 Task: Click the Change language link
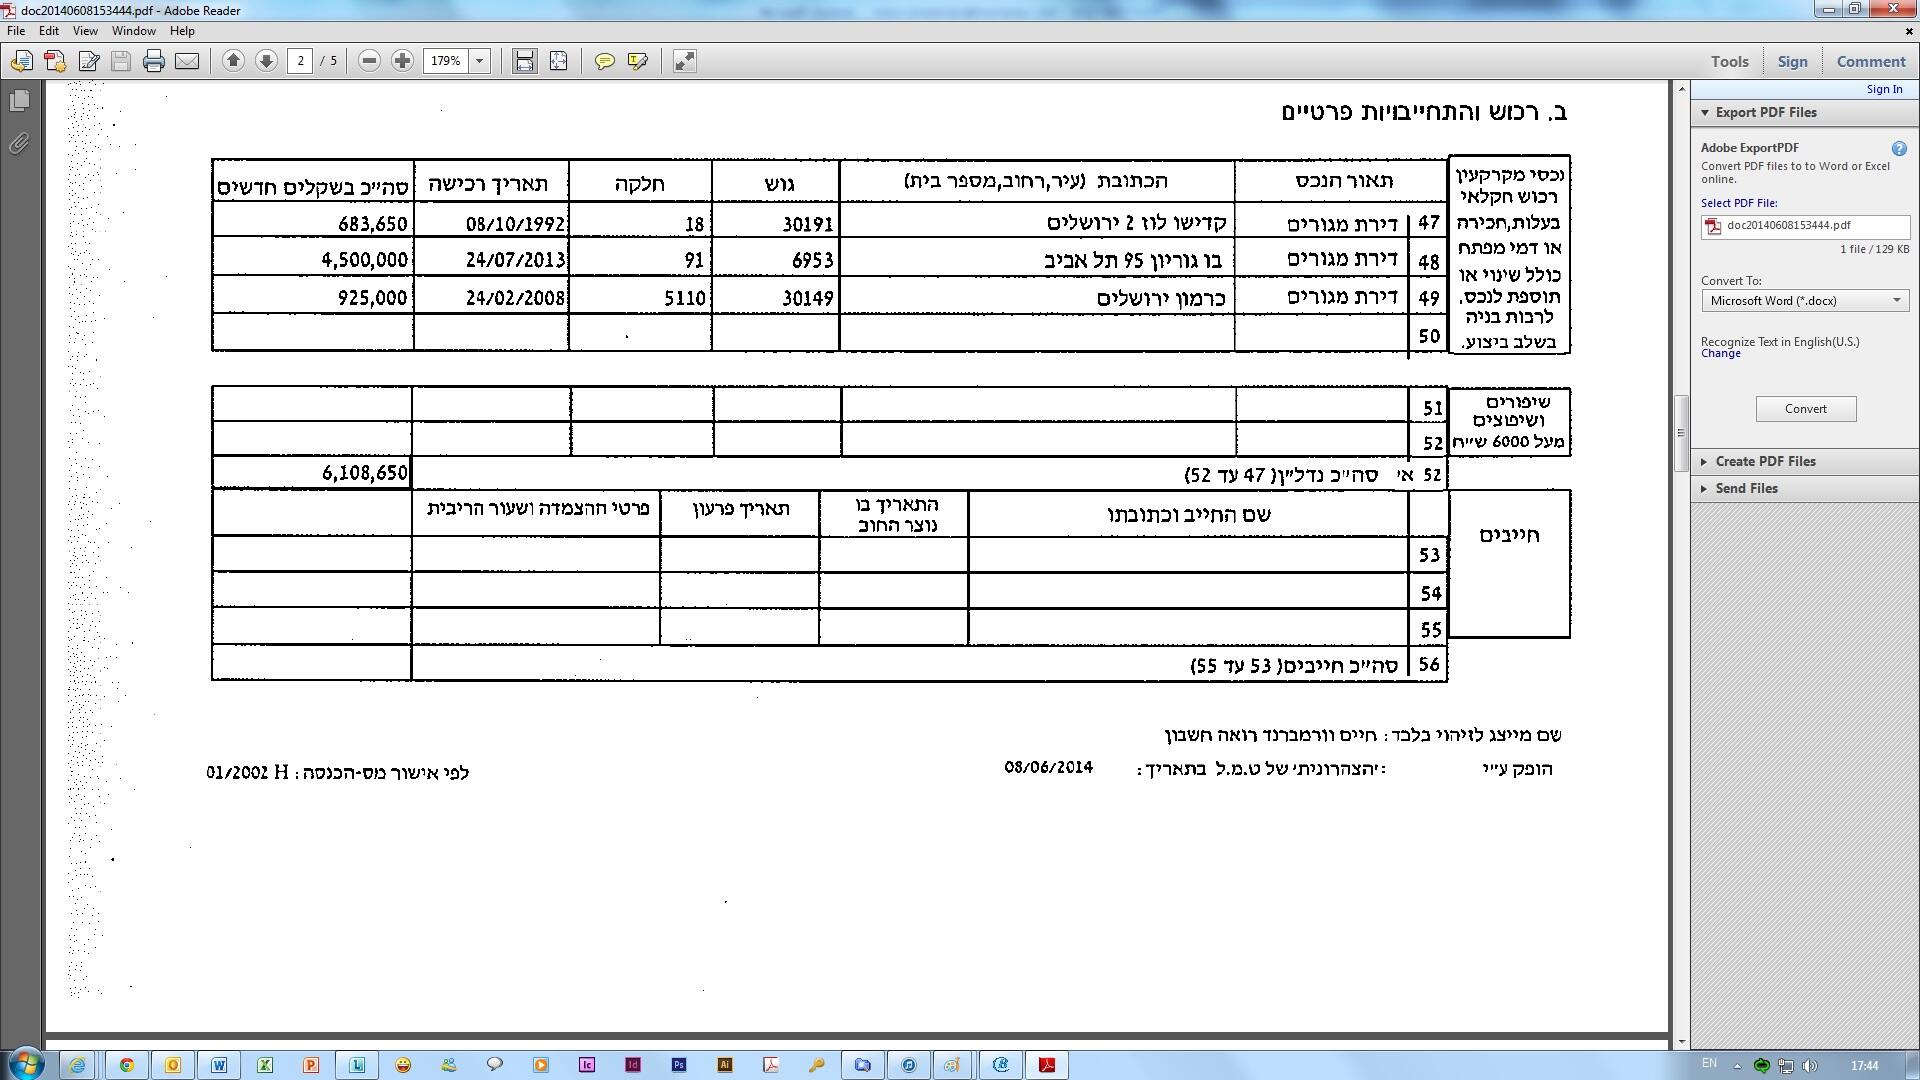1720,354
